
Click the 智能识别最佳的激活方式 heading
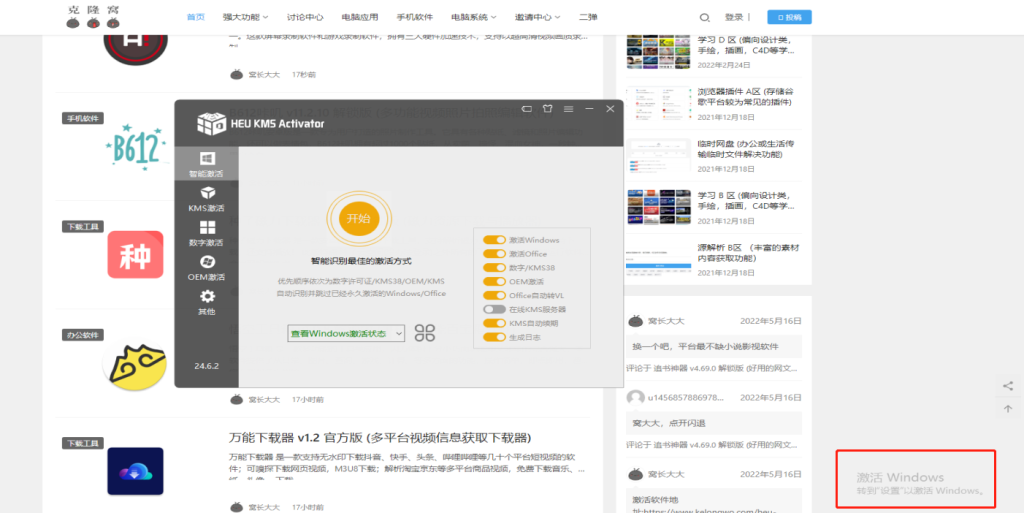click(x=361, y=261)
